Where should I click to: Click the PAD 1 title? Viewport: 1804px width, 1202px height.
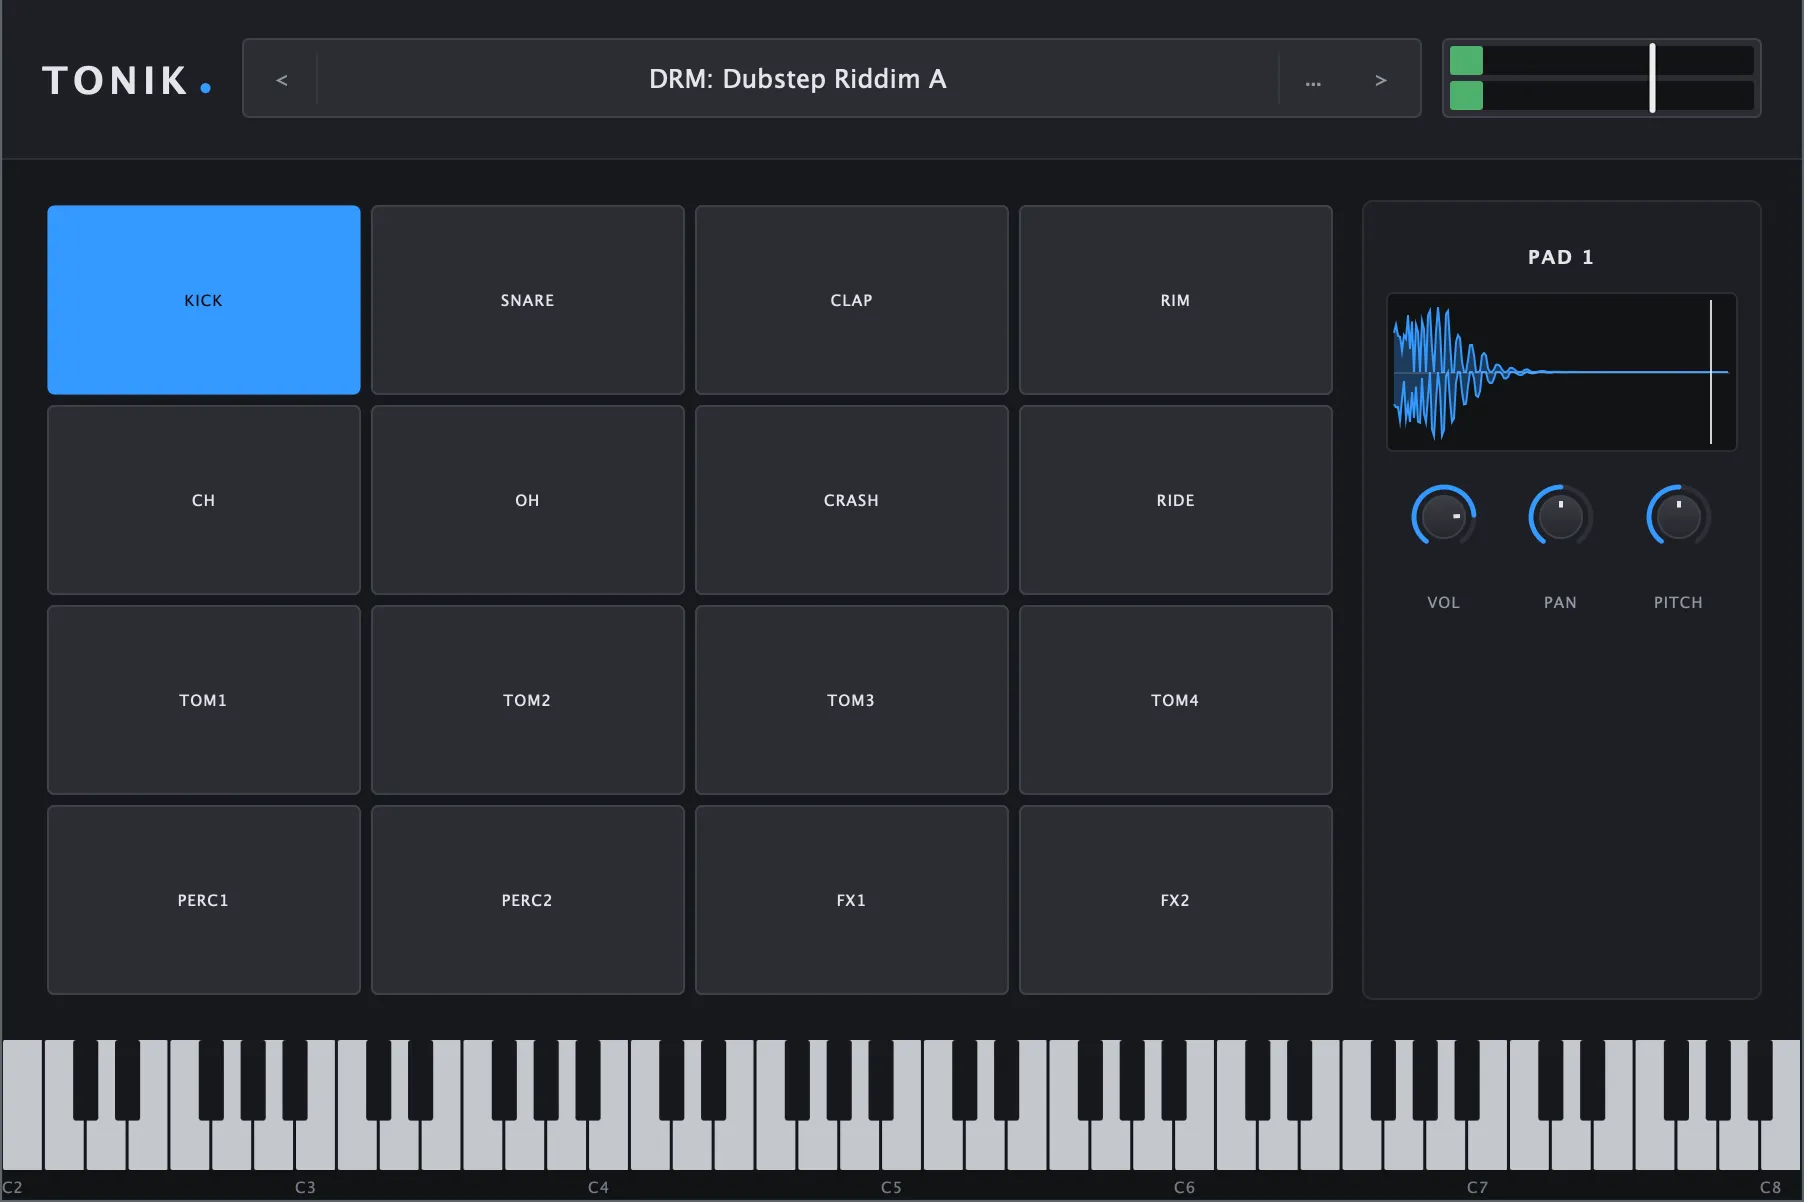pyautogui.click(x=1560, y=257)
